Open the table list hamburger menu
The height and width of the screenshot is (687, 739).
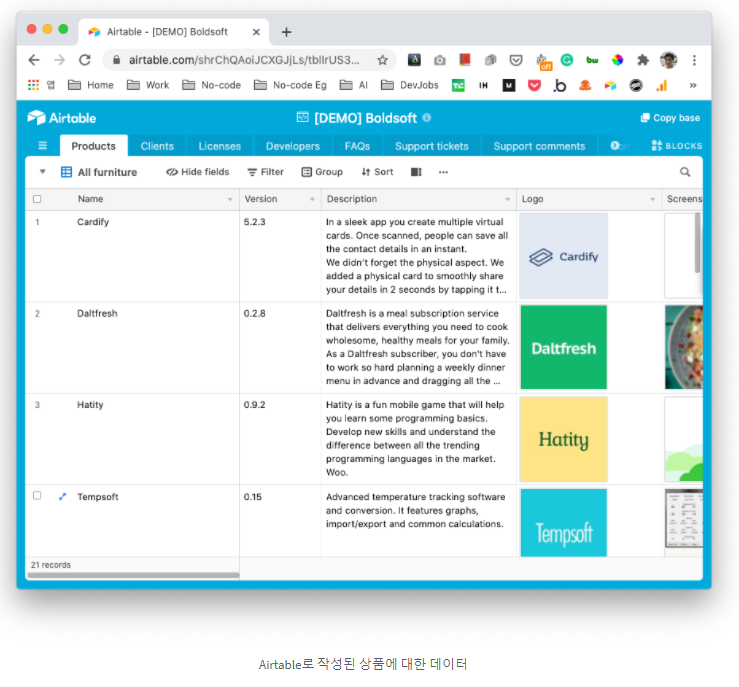click(42, 146)
